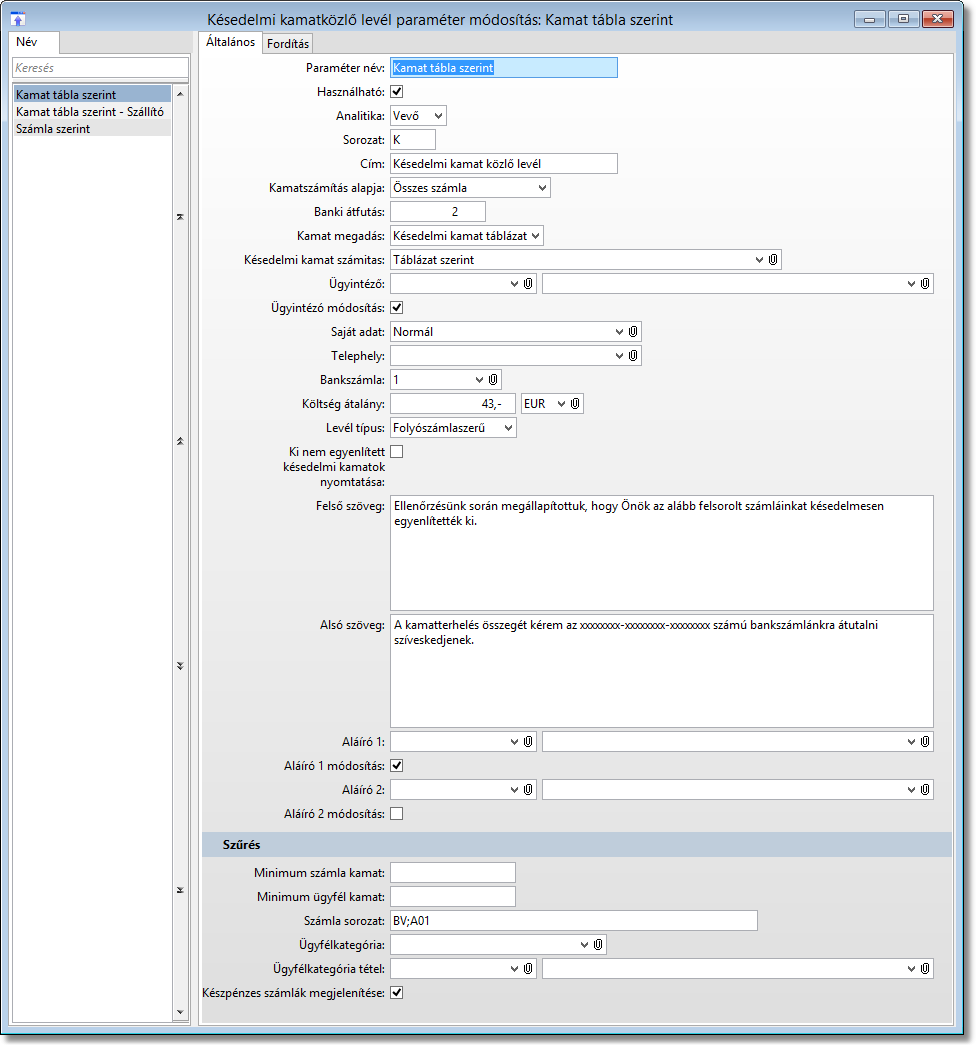Click the list scrollbar down arrow
The height and width of the screenshot is (1047, 976).
(180, 1012)
